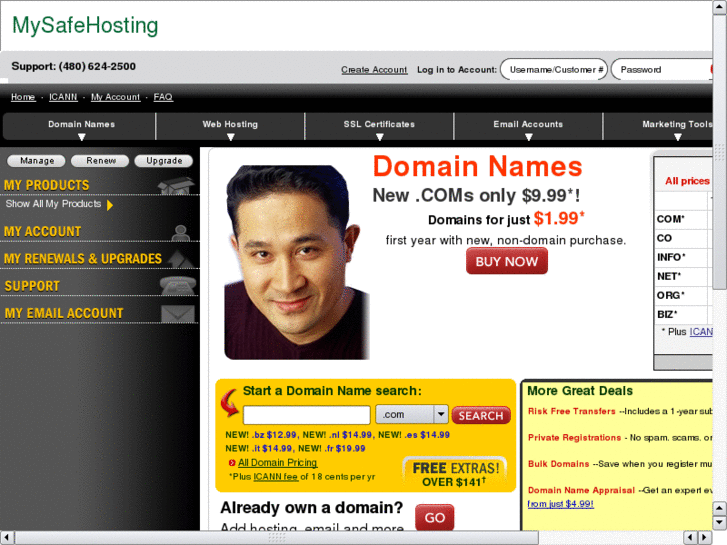This screenshot has width=727, height=545.
Task: Expand the Marketing Tools menu arrow
Action: (677, 137)
